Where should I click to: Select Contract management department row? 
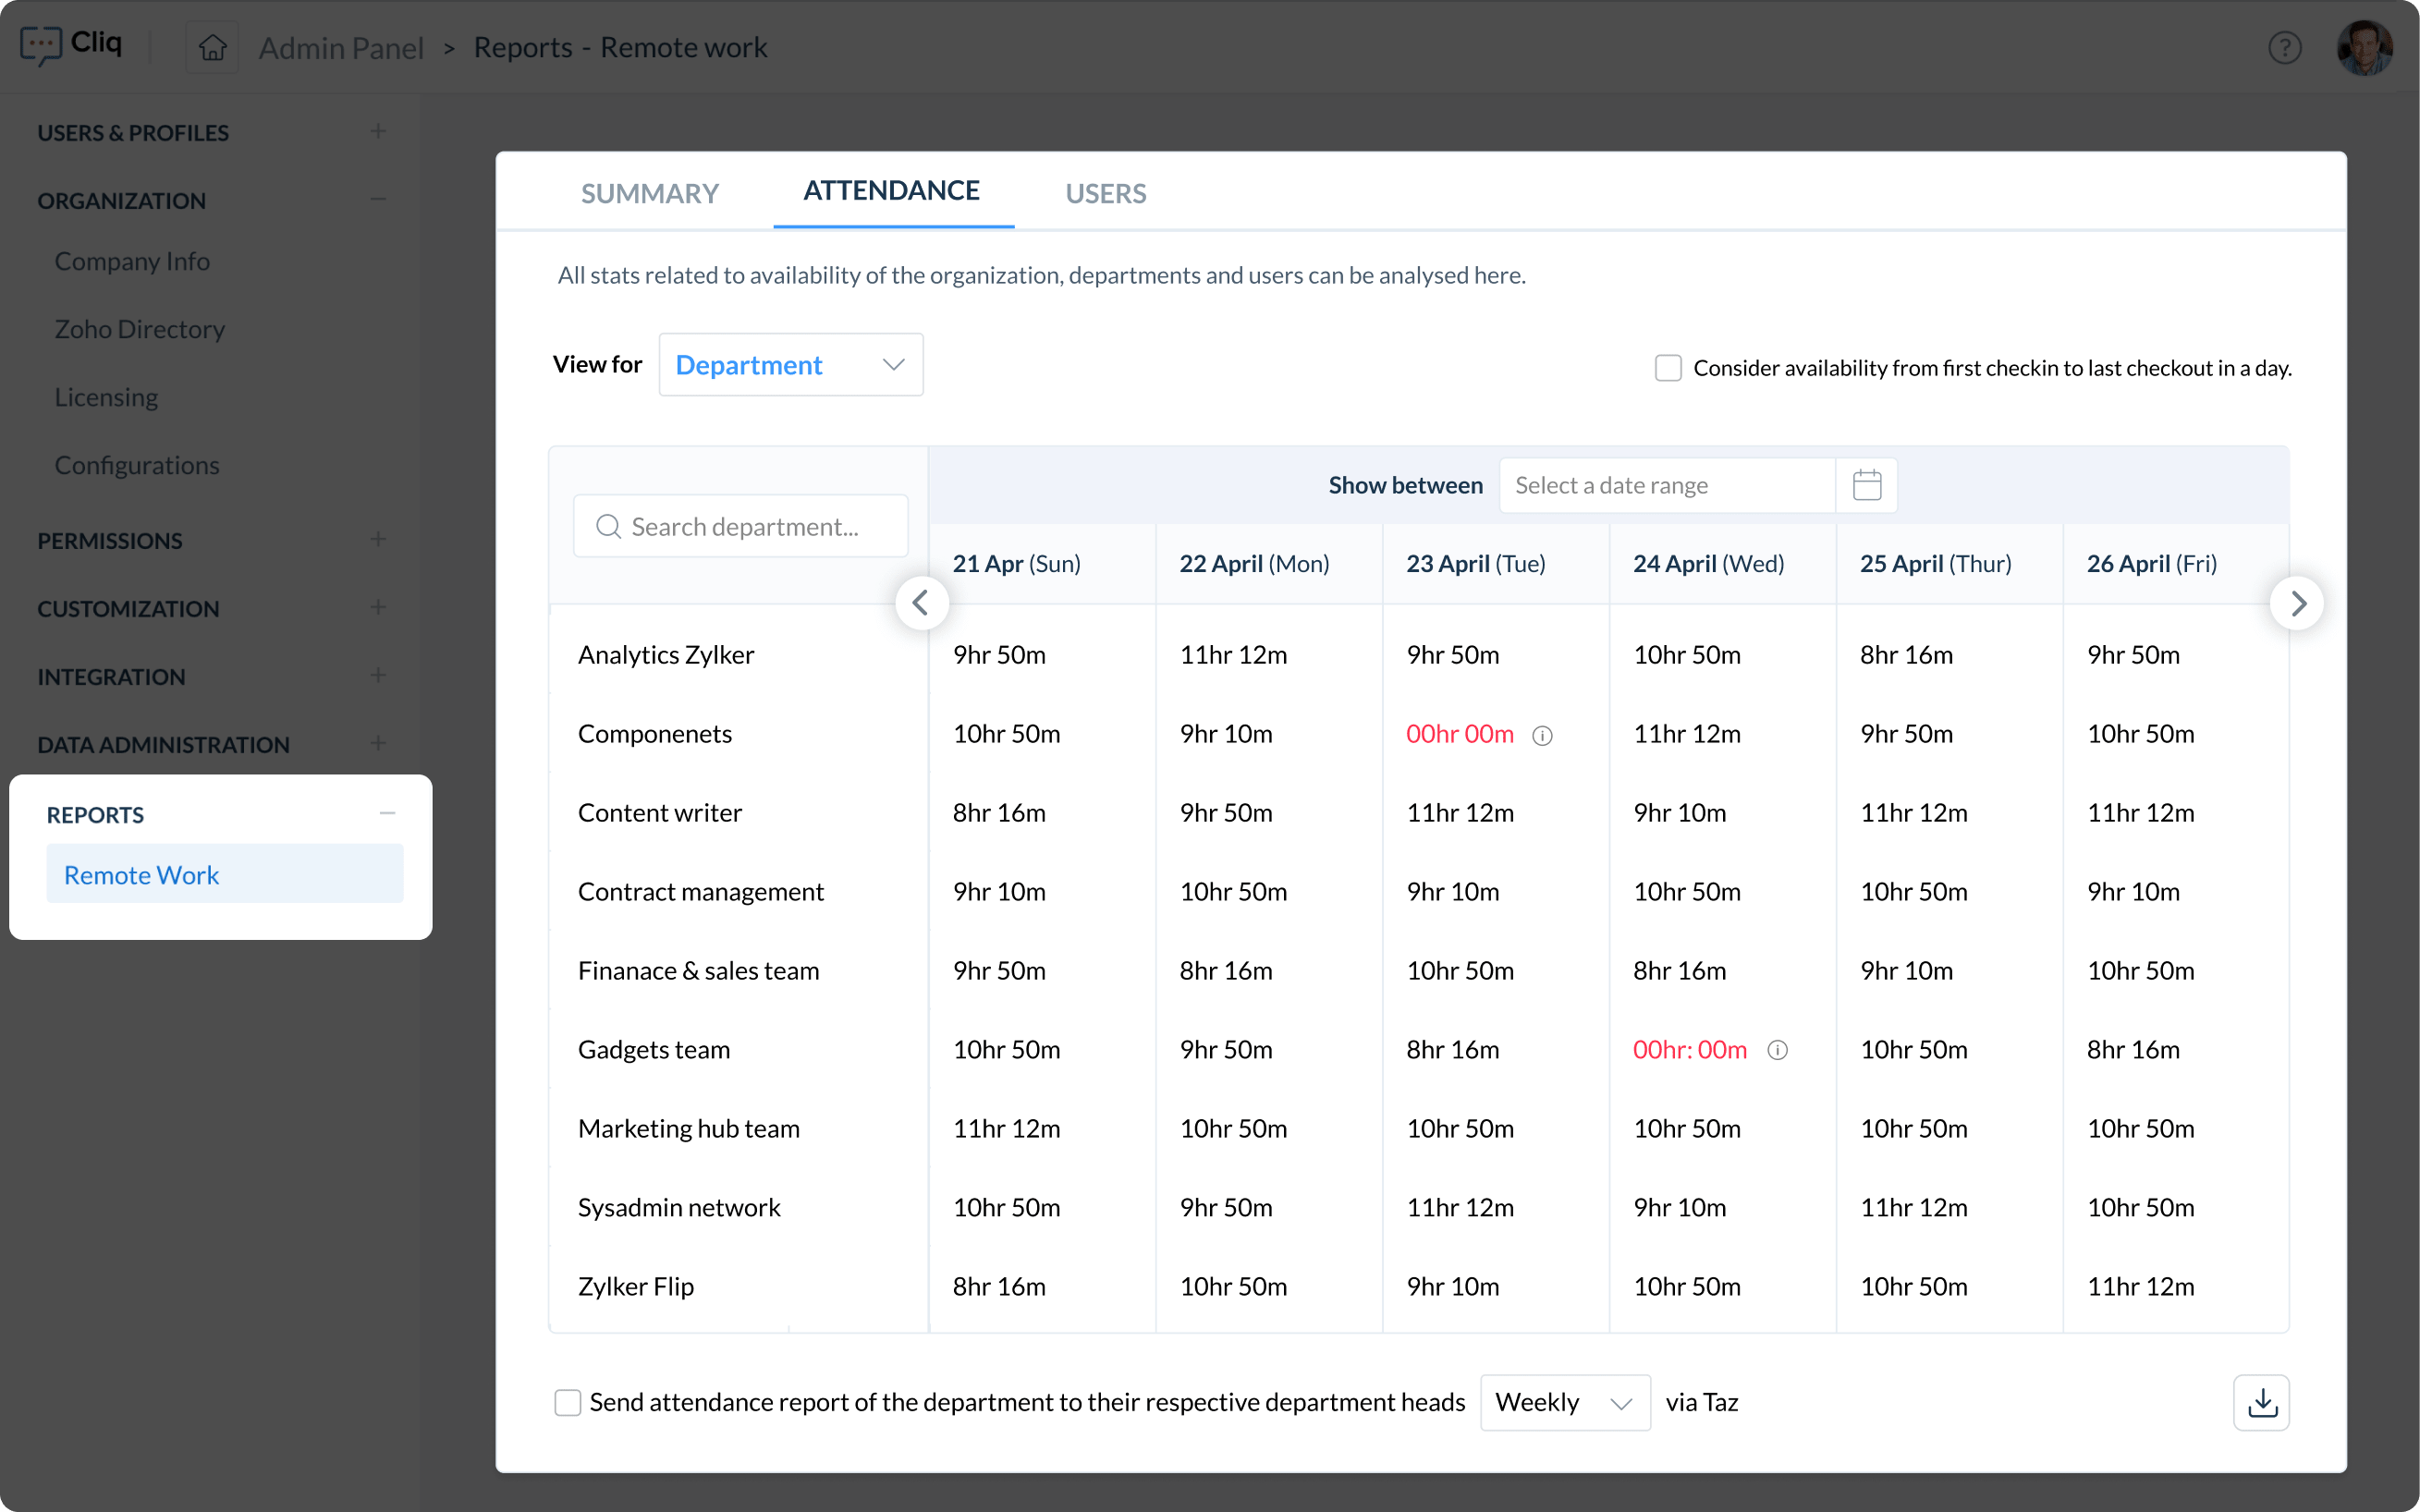tap(701, 892)
